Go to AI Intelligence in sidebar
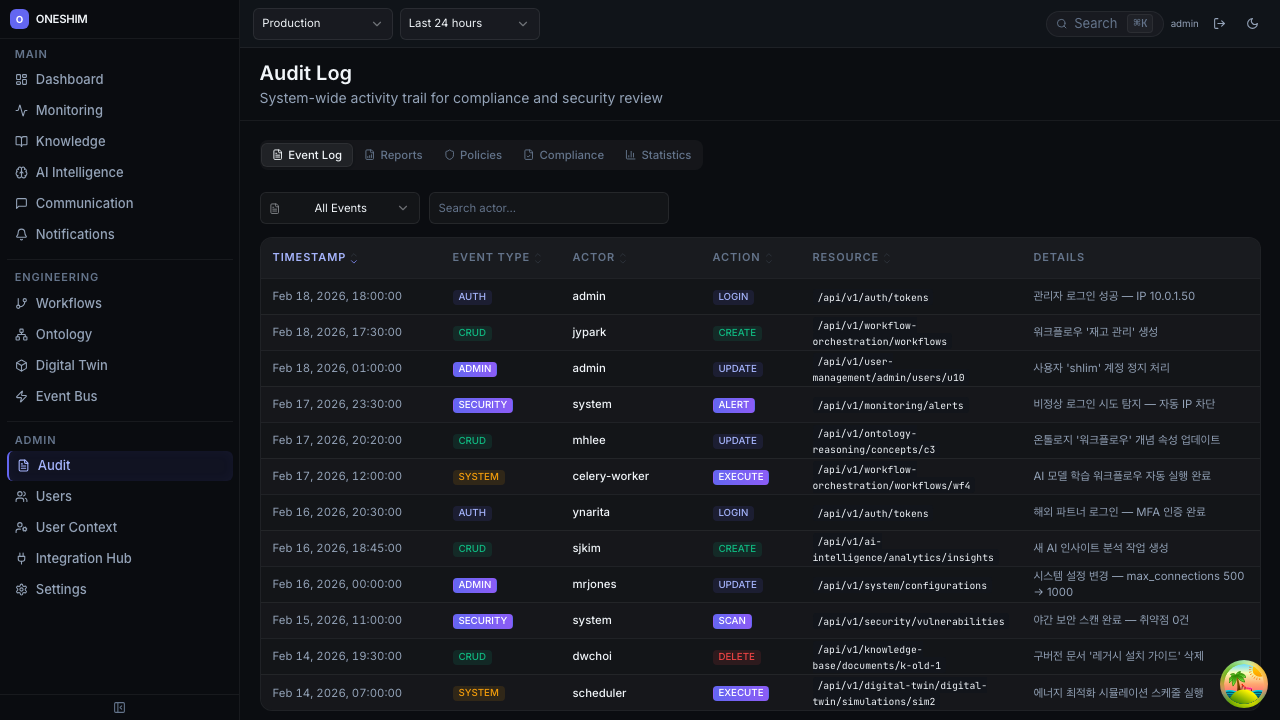This screenshot has height=720, width=1280. pos(79,172)
